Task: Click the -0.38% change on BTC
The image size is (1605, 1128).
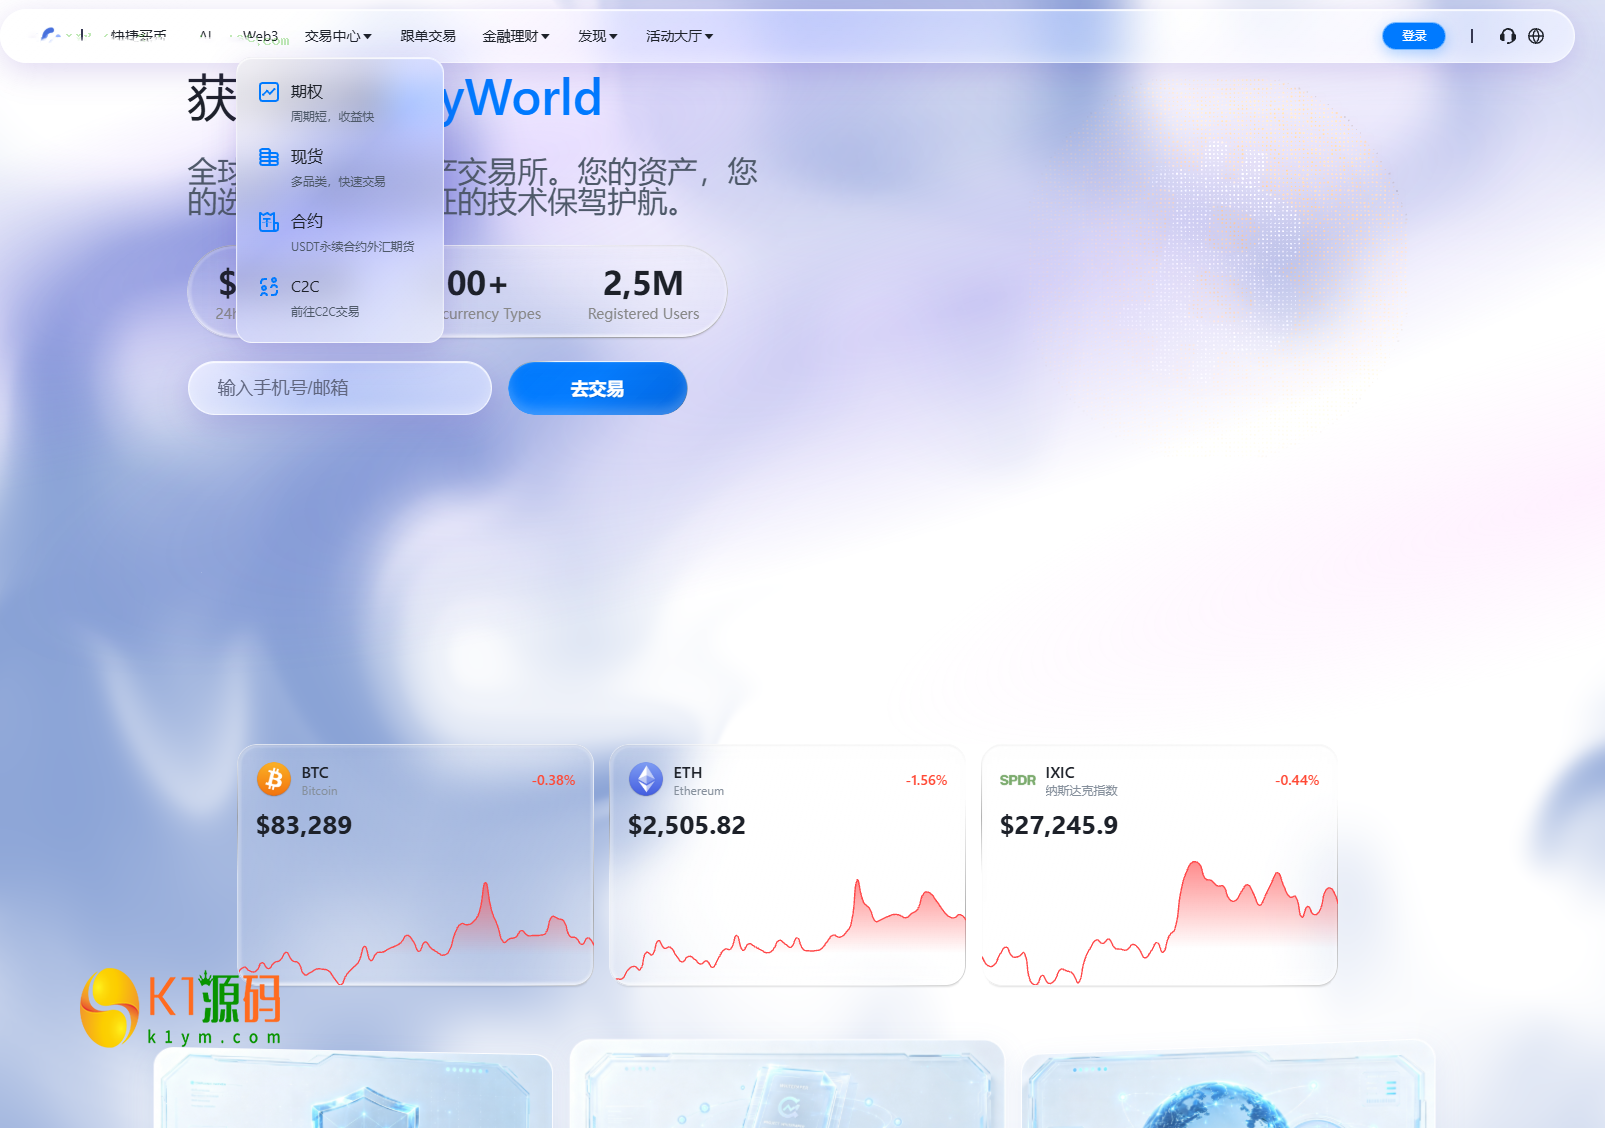Action: pos(553,780)
